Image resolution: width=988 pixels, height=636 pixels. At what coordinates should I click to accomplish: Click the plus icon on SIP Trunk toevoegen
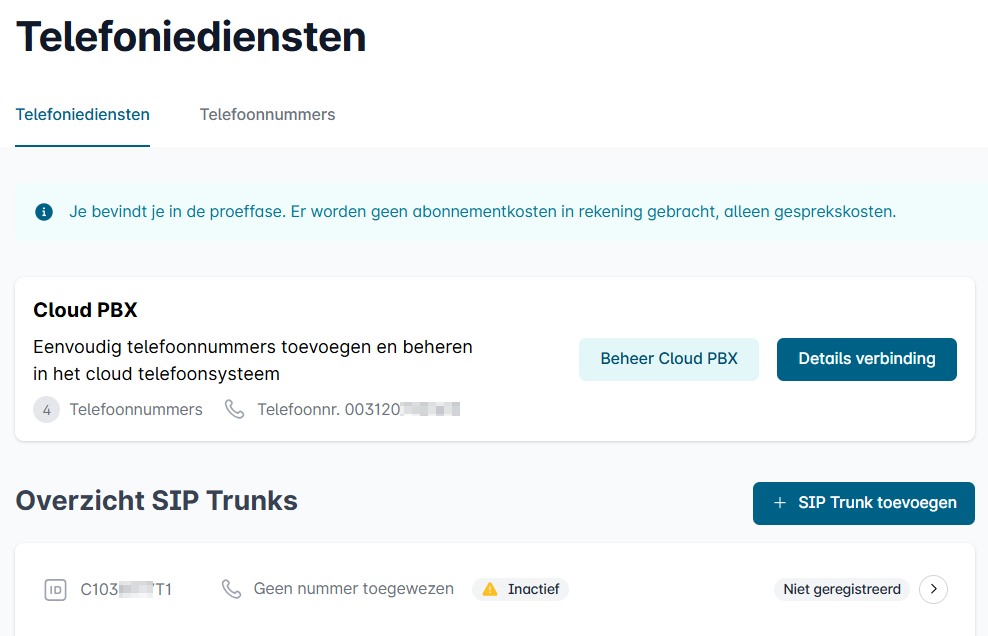pyautogui.click(x=779, y=502)
